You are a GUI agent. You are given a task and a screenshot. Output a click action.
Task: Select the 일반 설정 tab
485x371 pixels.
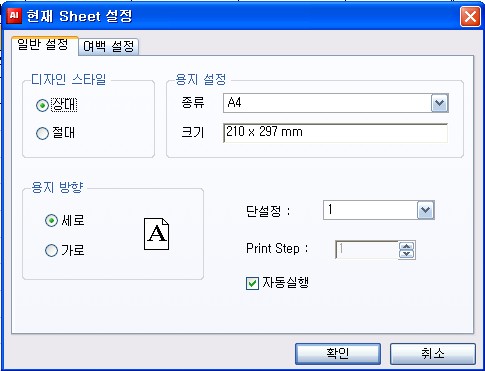click(x=44, y=44)
